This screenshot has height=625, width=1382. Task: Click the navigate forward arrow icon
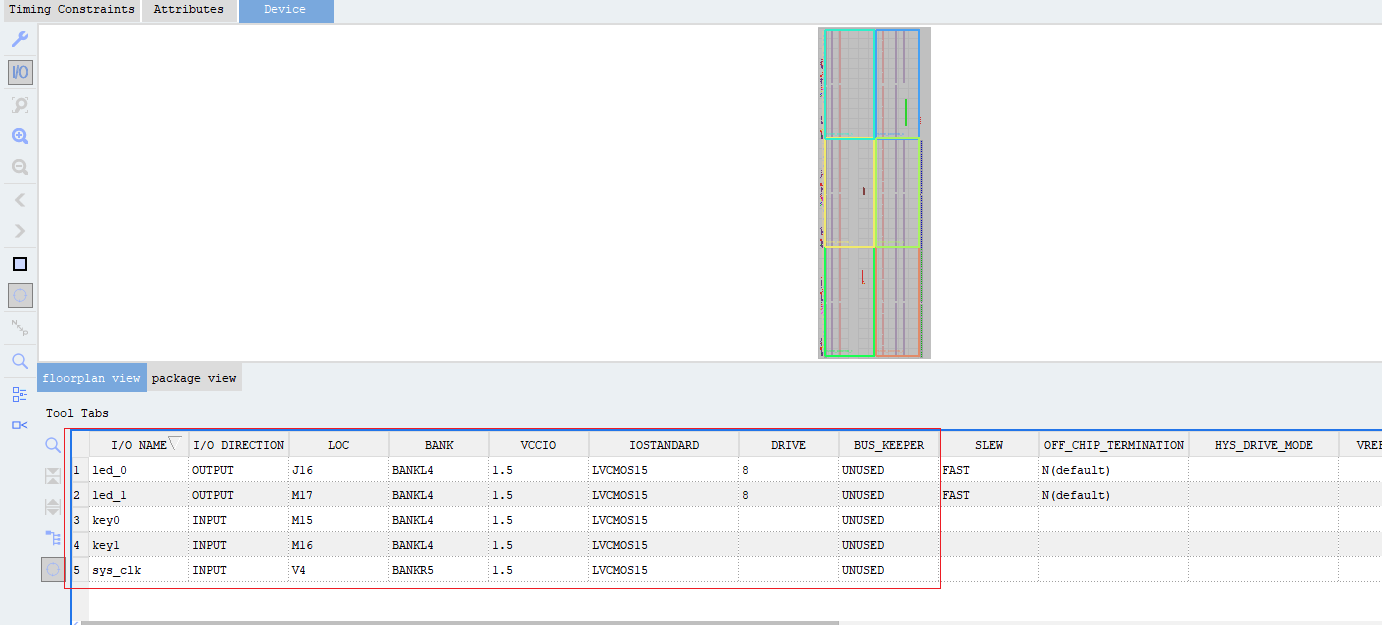(19, 230)
